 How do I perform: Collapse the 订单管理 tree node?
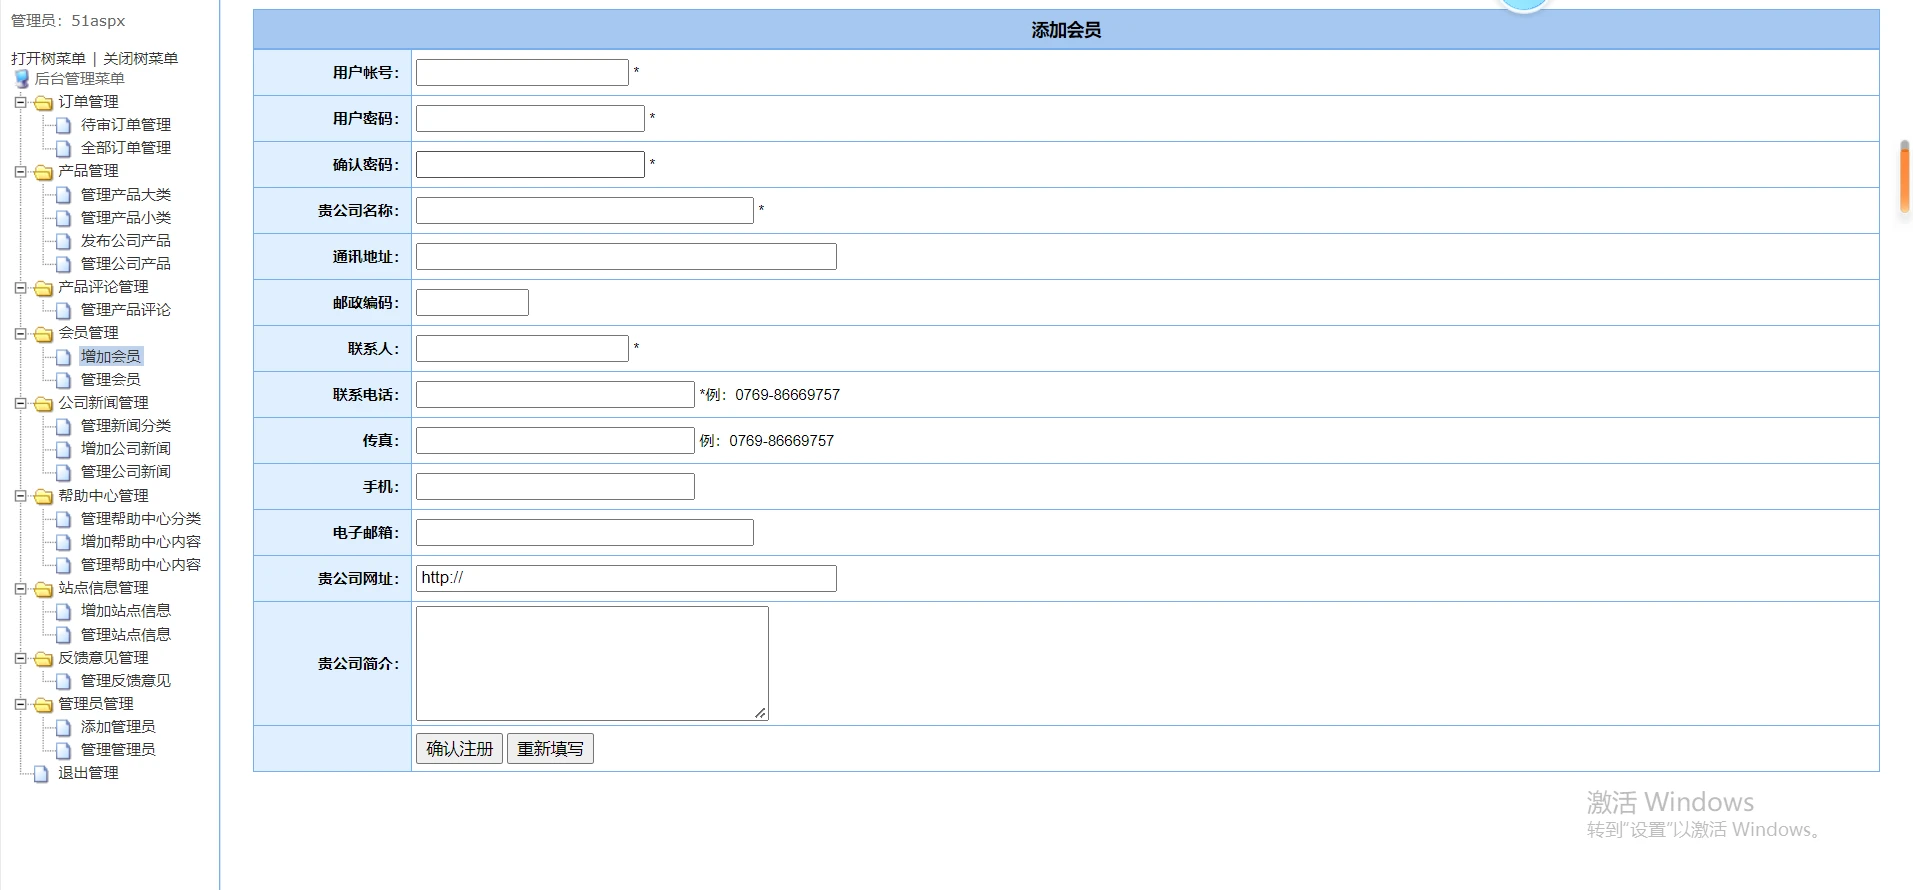(x=20, y=102)
